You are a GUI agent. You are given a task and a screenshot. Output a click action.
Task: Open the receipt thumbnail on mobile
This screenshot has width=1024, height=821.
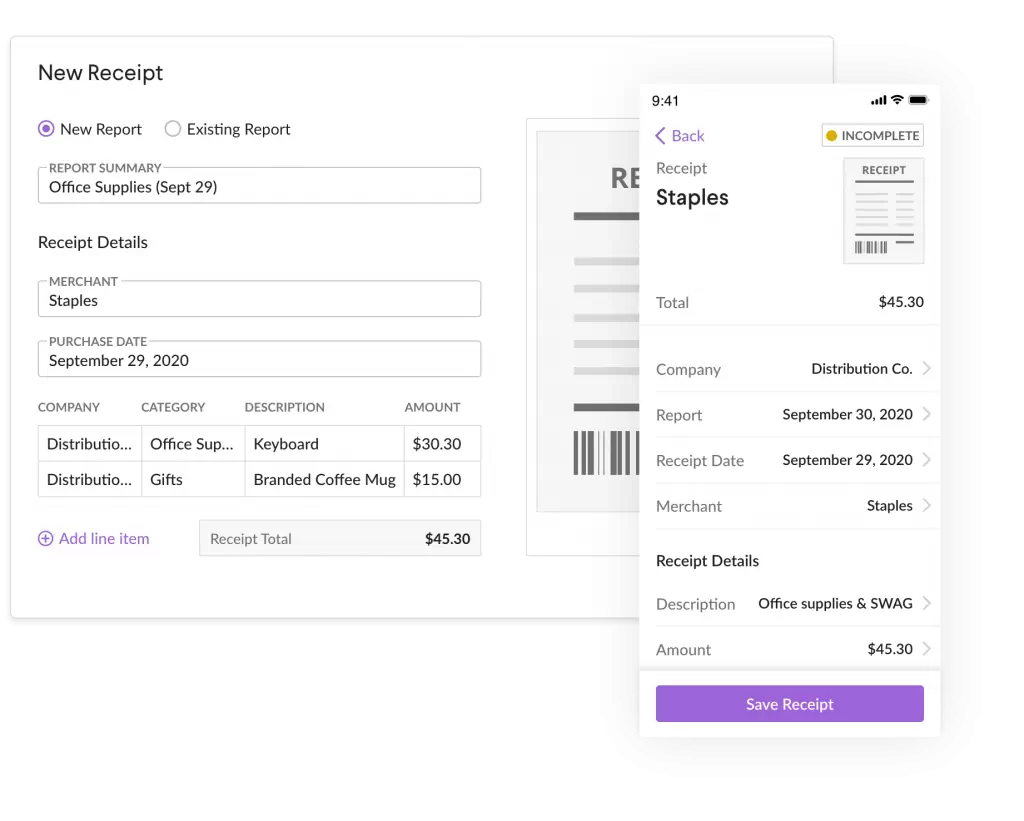[883, 211]
